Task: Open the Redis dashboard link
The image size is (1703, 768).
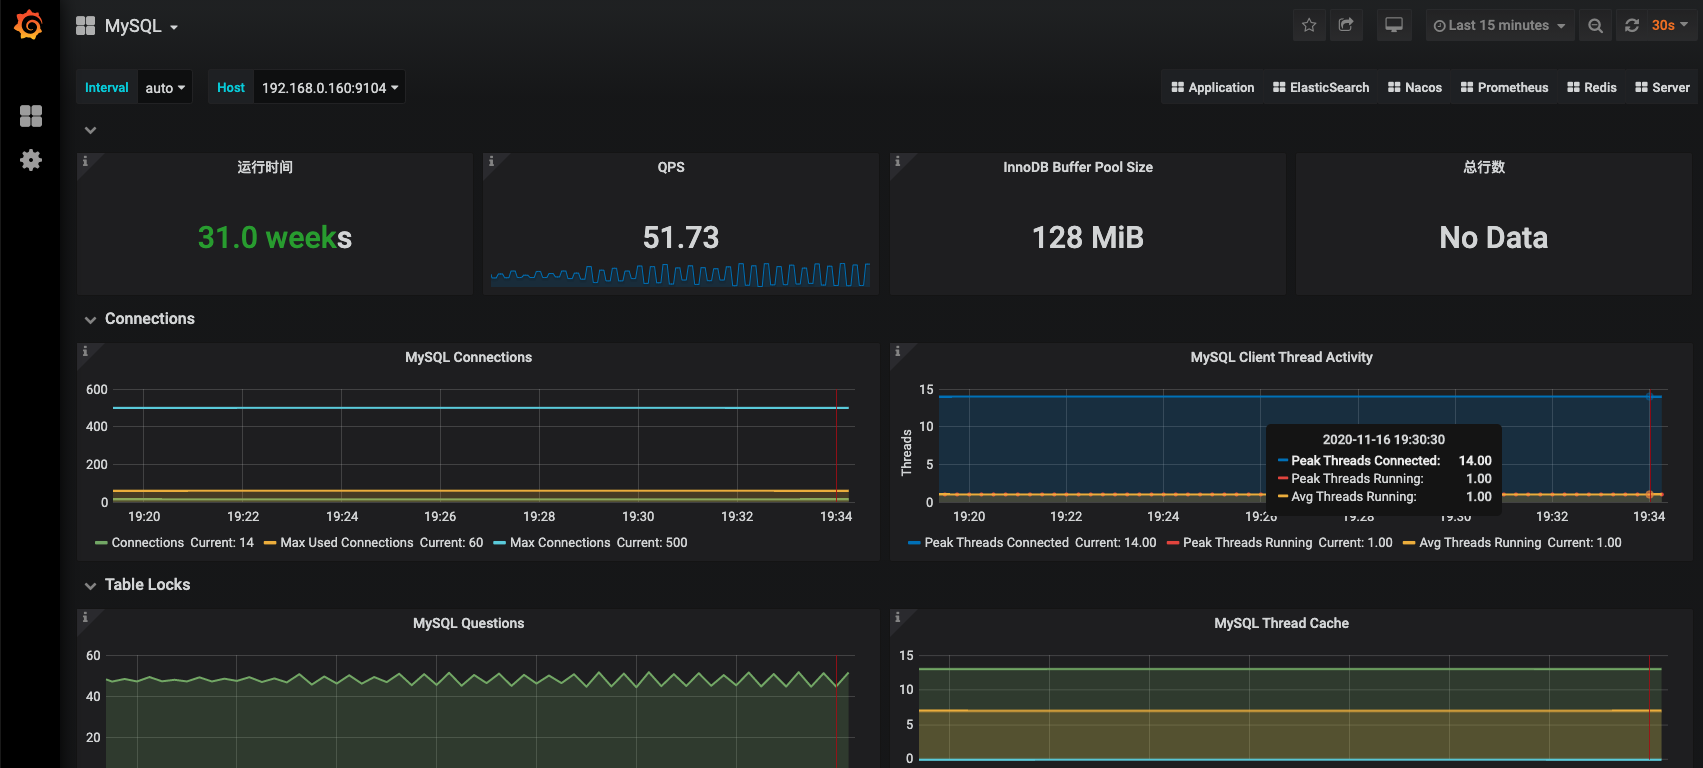Action: 1592,88
